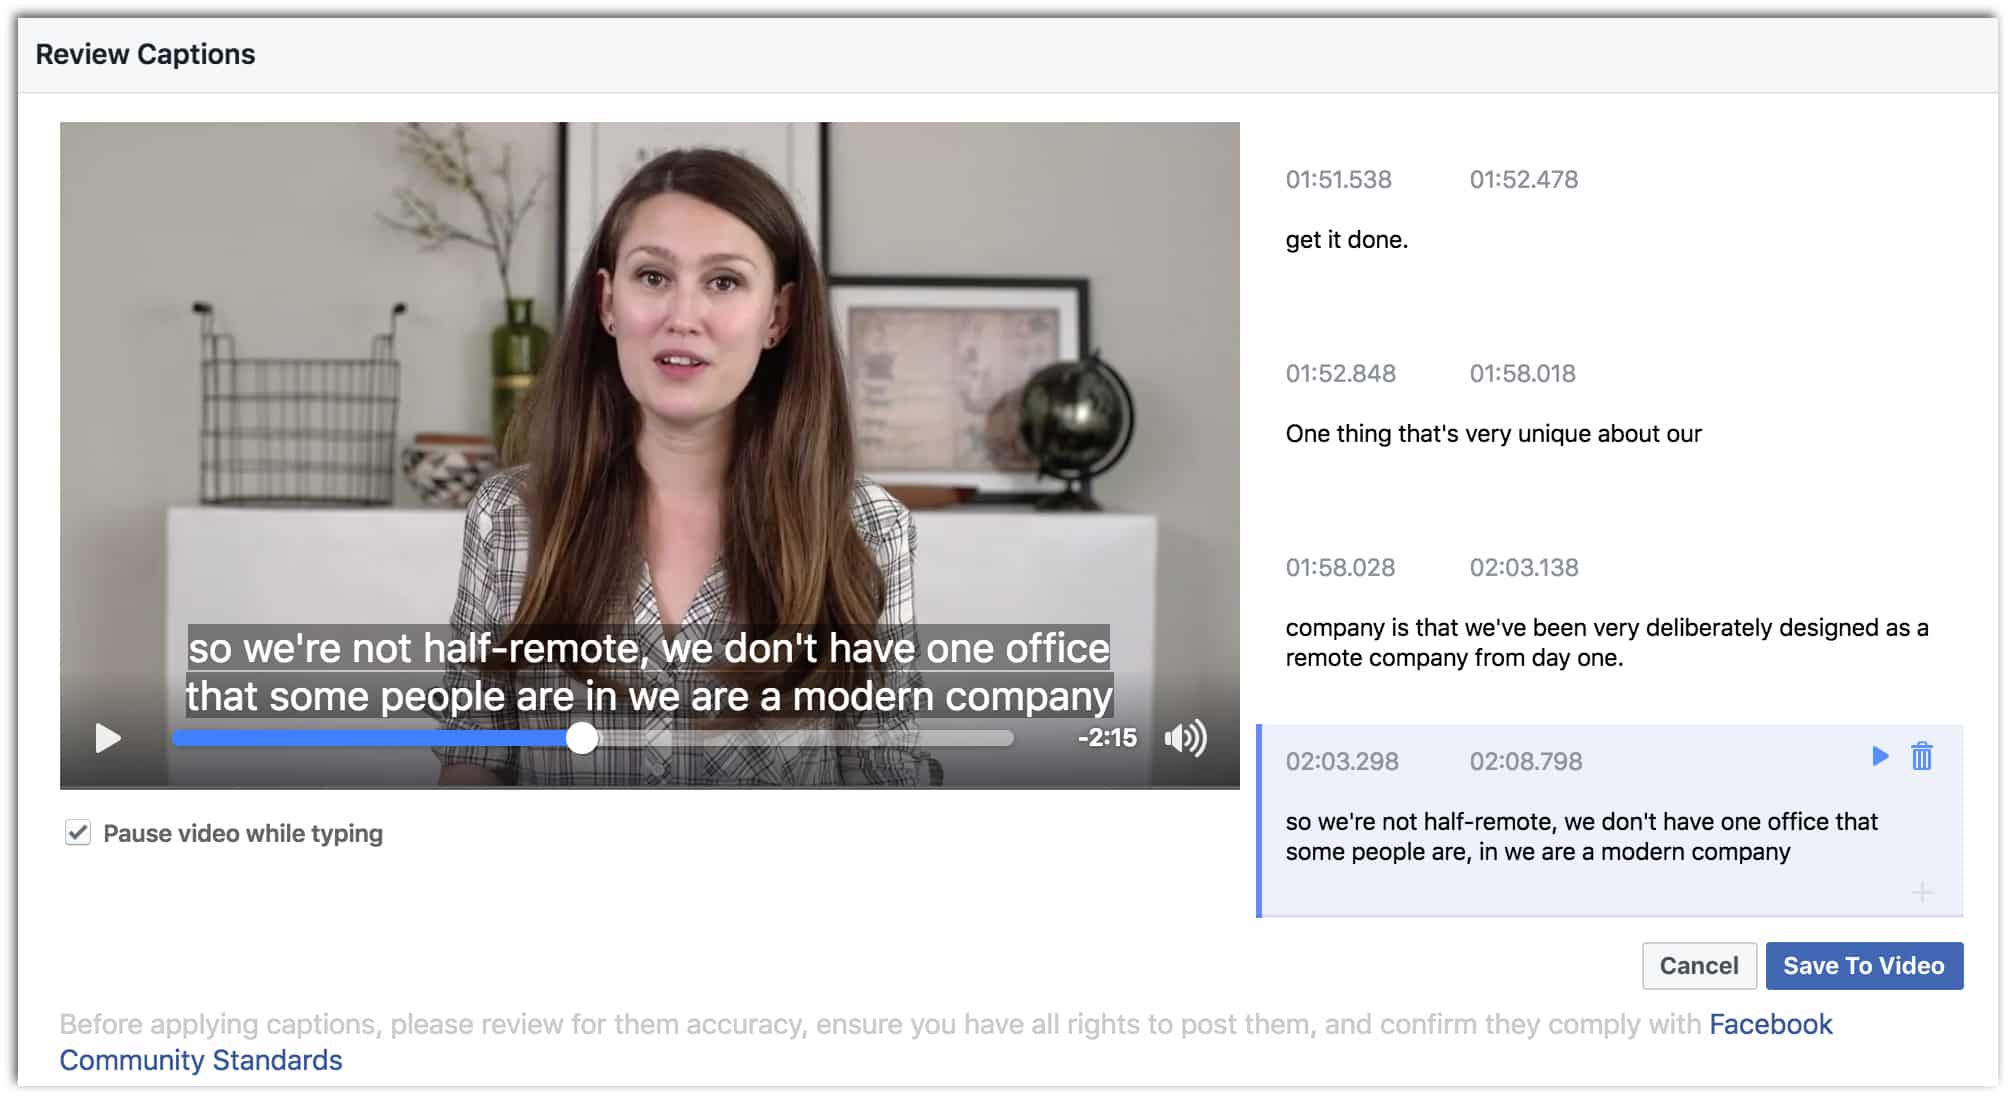Select end time 02:08.798
Image resolution: width=2008 pixels, height=1096 pixels.
pos(1526,762)
